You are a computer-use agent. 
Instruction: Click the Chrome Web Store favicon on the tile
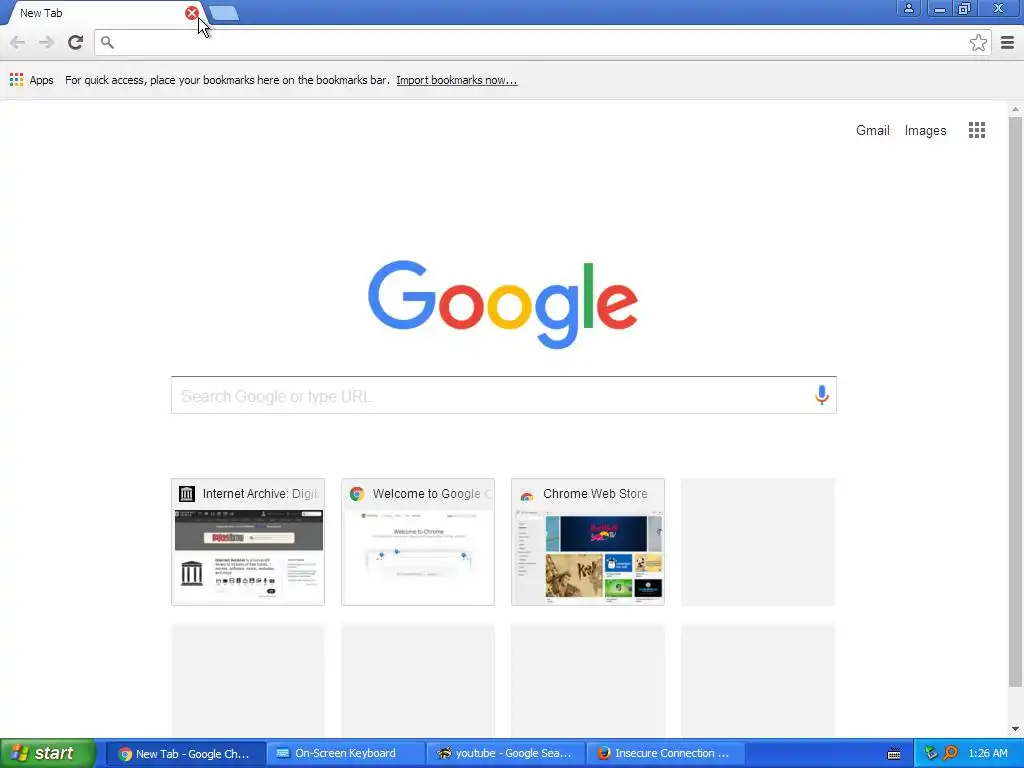coord(526,494)
